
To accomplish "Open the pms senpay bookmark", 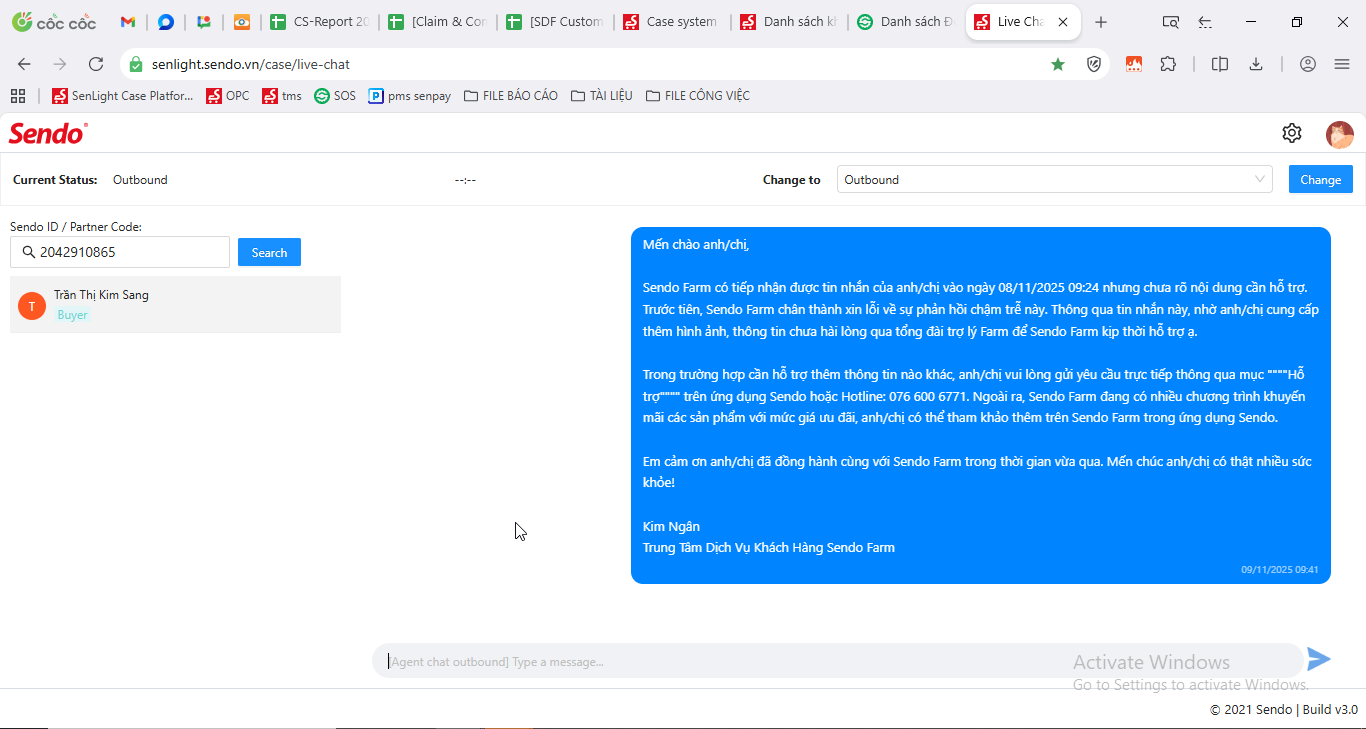I will tap(410, 96).
